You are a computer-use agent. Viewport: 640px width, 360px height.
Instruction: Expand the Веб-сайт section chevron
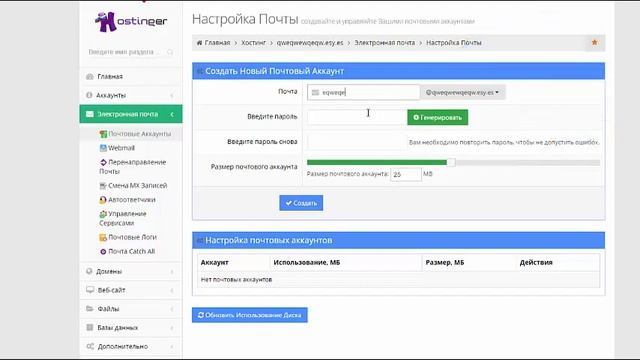[x=172, y=290]
